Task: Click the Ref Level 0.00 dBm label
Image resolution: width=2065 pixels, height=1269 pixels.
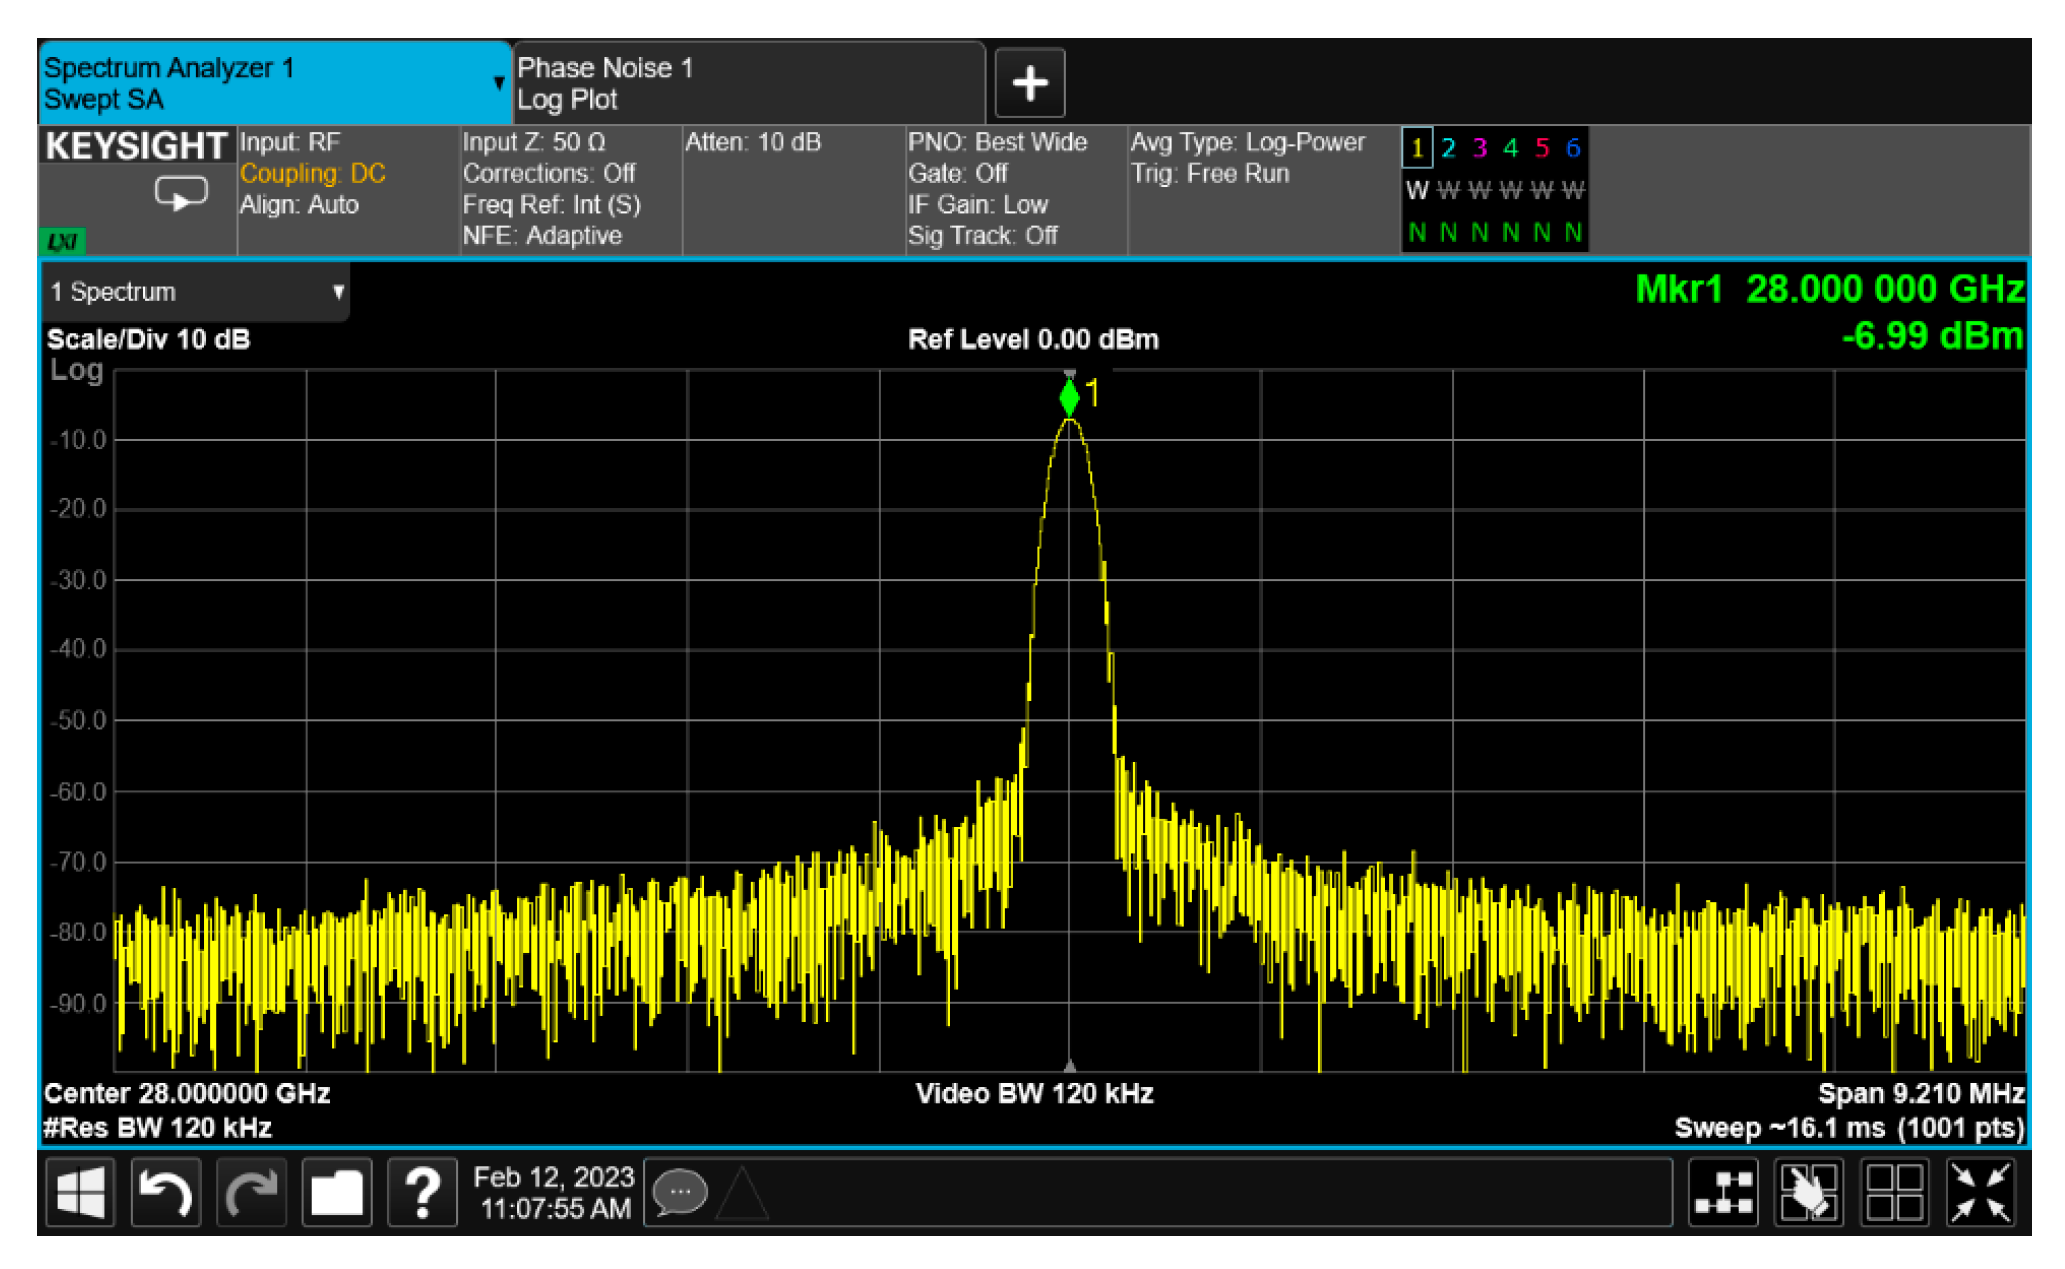Action: point(1033,339)
